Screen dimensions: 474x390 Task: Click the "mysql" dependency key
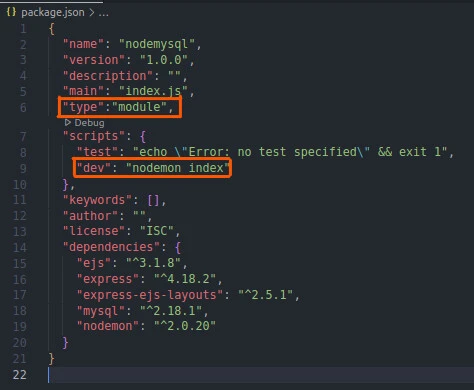pos(101,311)
